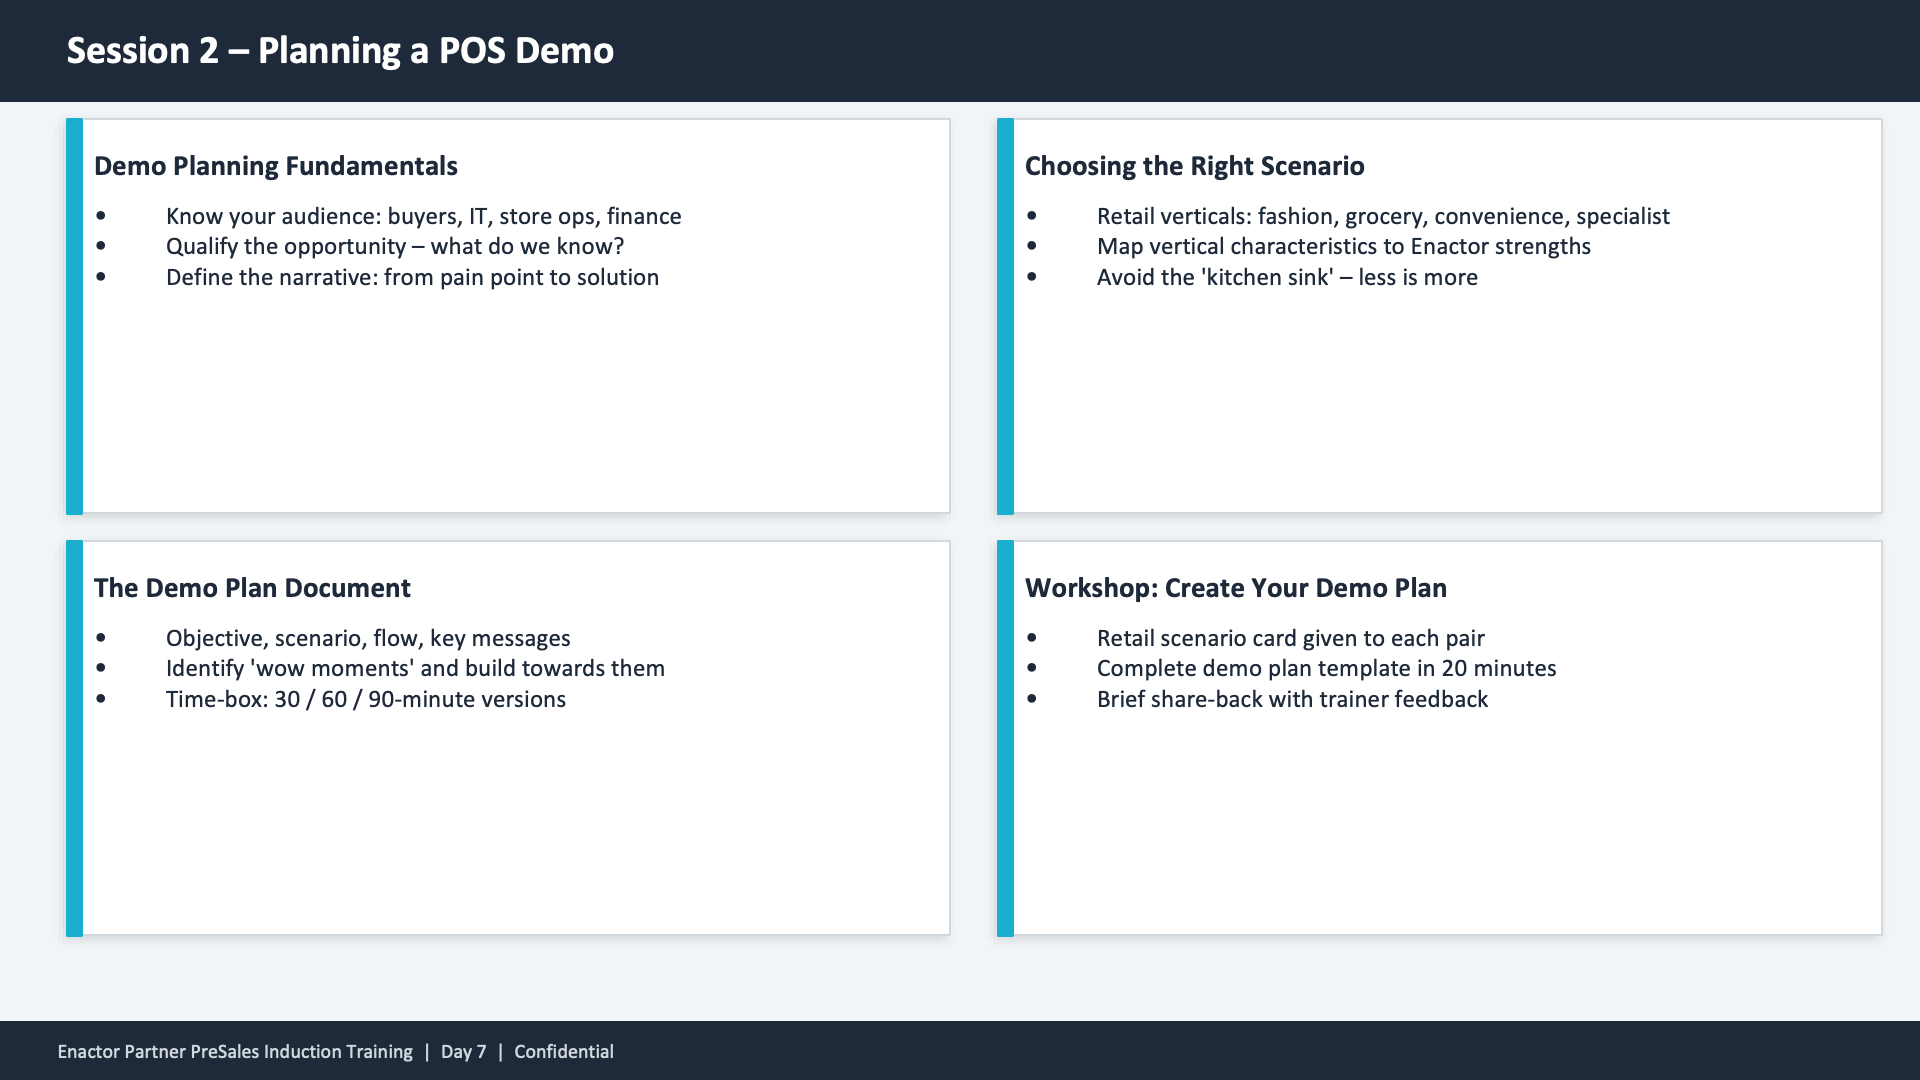Click the teal accent bar on Workshop card
1920x1080 pixels.
pyautogui.click(x=1004, y=738)
